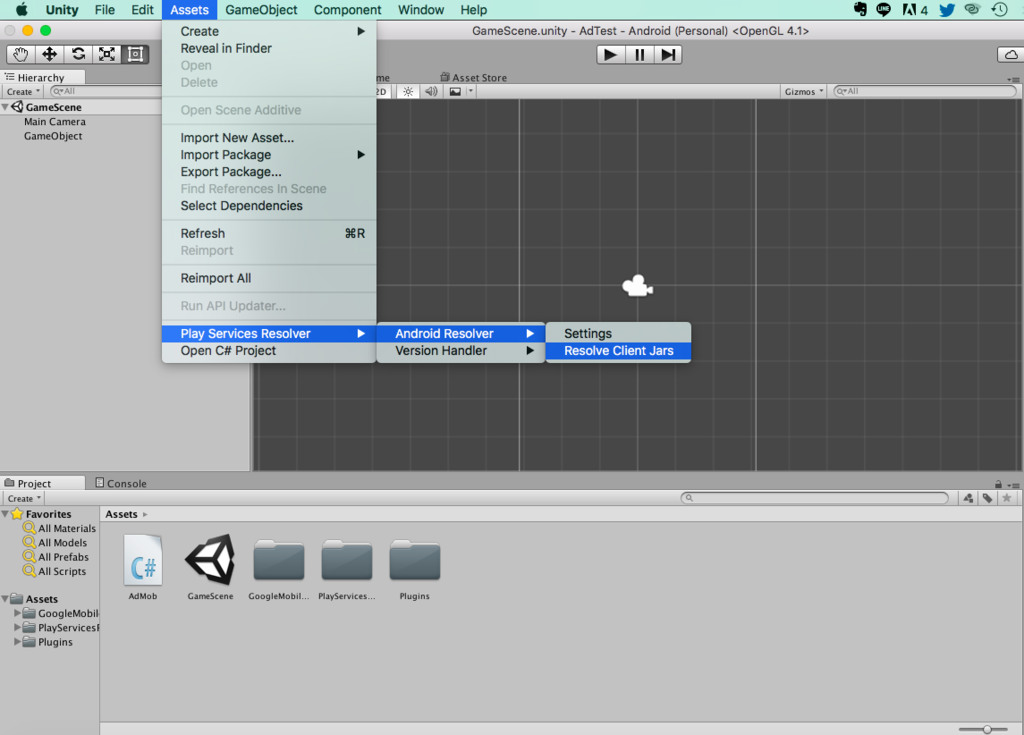Choose Resolve Client Jars
Screen dimensions: 1024x735
[618, 351]
